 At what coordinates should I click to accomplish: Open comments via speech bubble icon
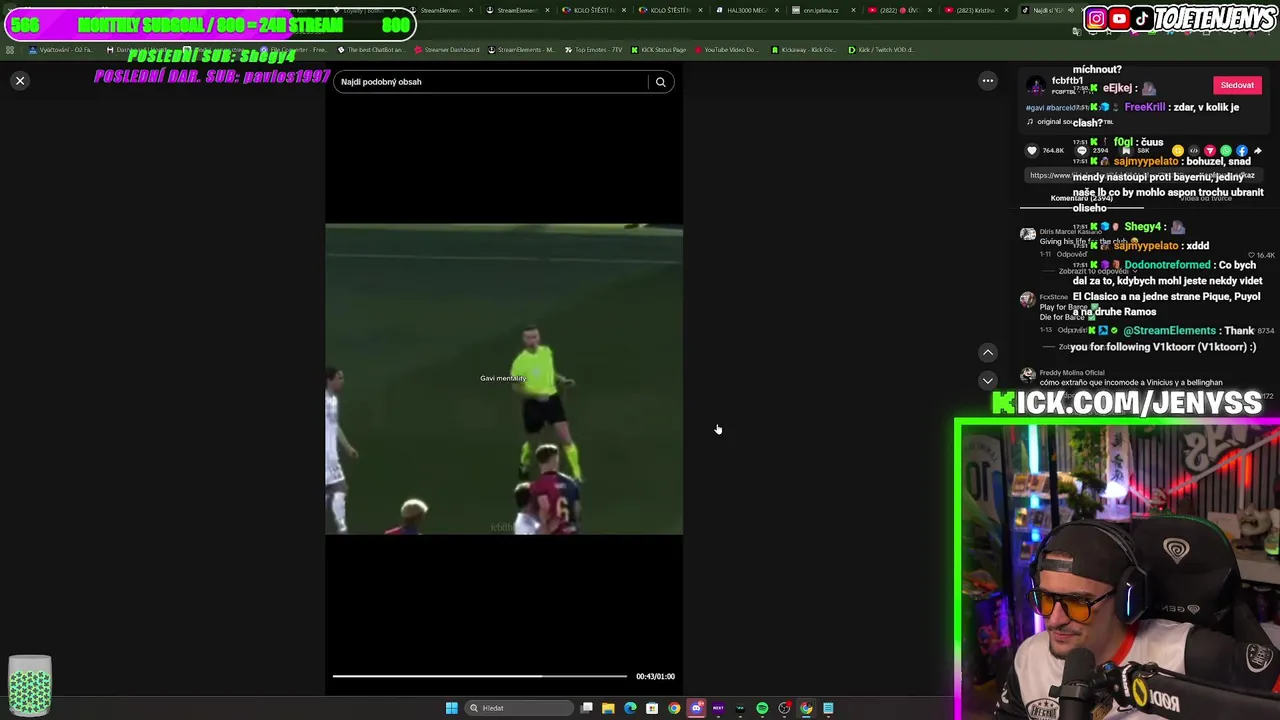pos(1082,151)
